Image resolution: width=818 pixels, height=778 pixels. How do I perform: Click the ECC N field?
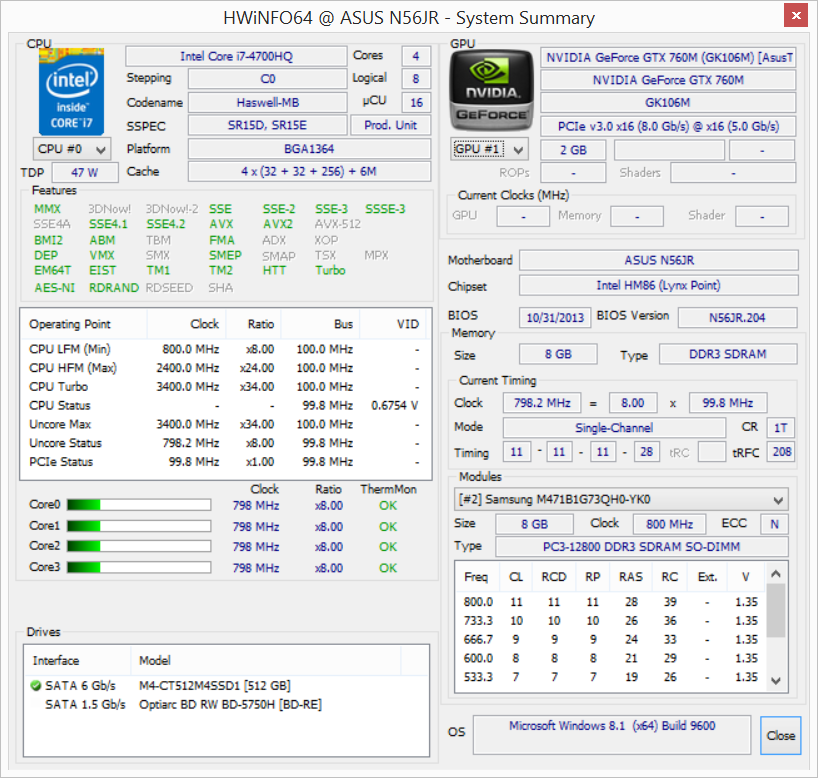(775, 524)
